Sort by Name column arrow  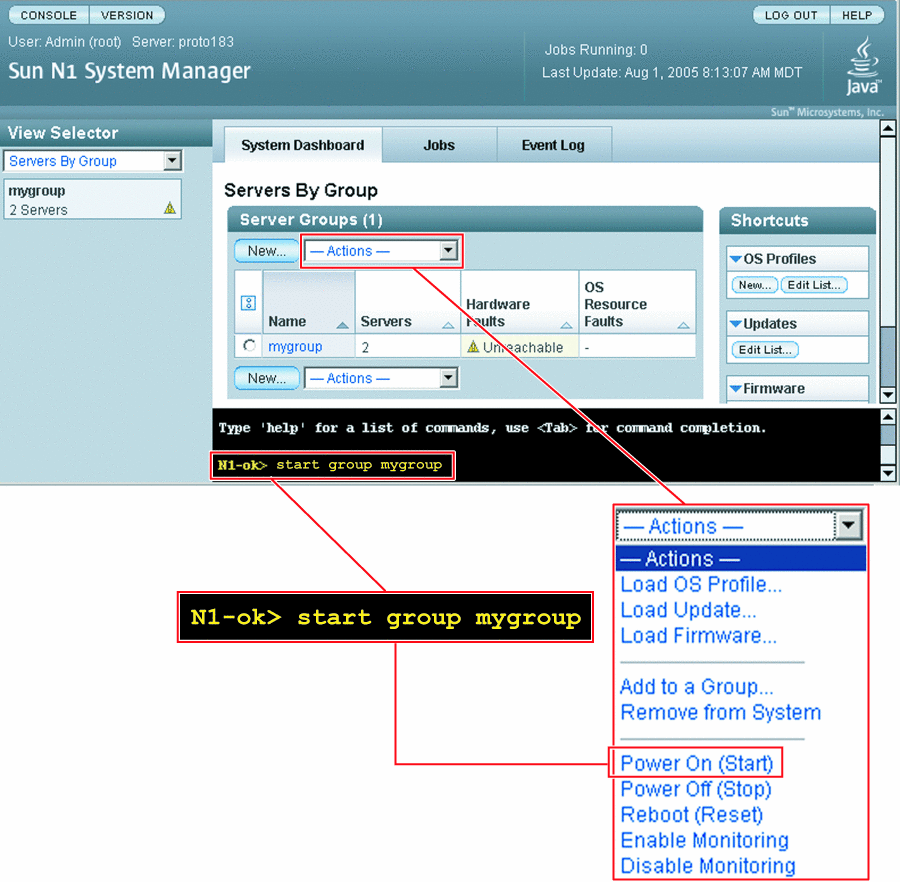(x=342, y=325)
